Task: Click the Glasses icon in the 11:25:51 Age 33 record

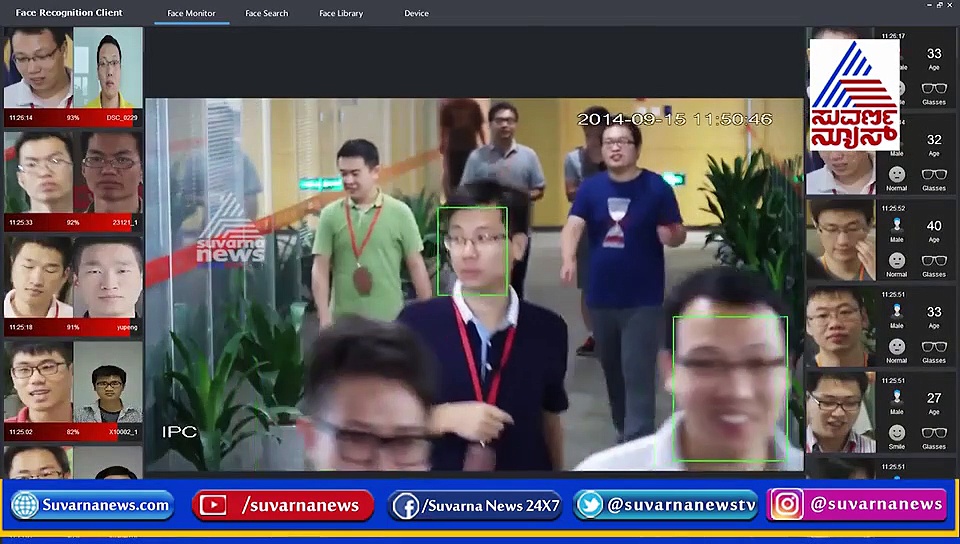Action: 934,347
